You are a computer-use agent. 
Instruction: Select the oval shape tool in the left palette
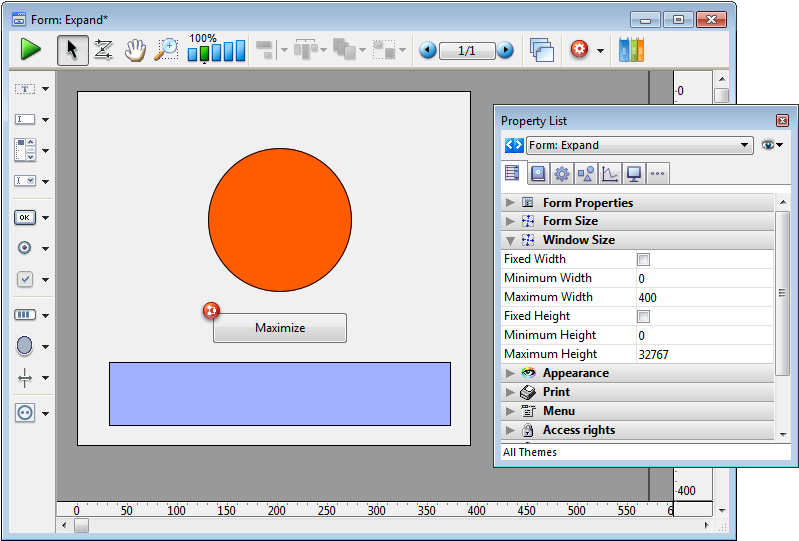pos(25,346)
